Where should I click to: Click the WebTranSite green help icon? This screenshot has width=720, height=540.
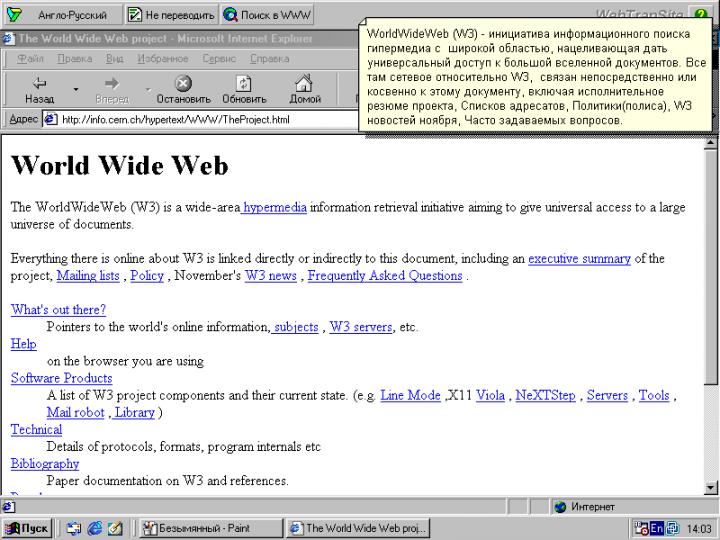pos(701,14)
